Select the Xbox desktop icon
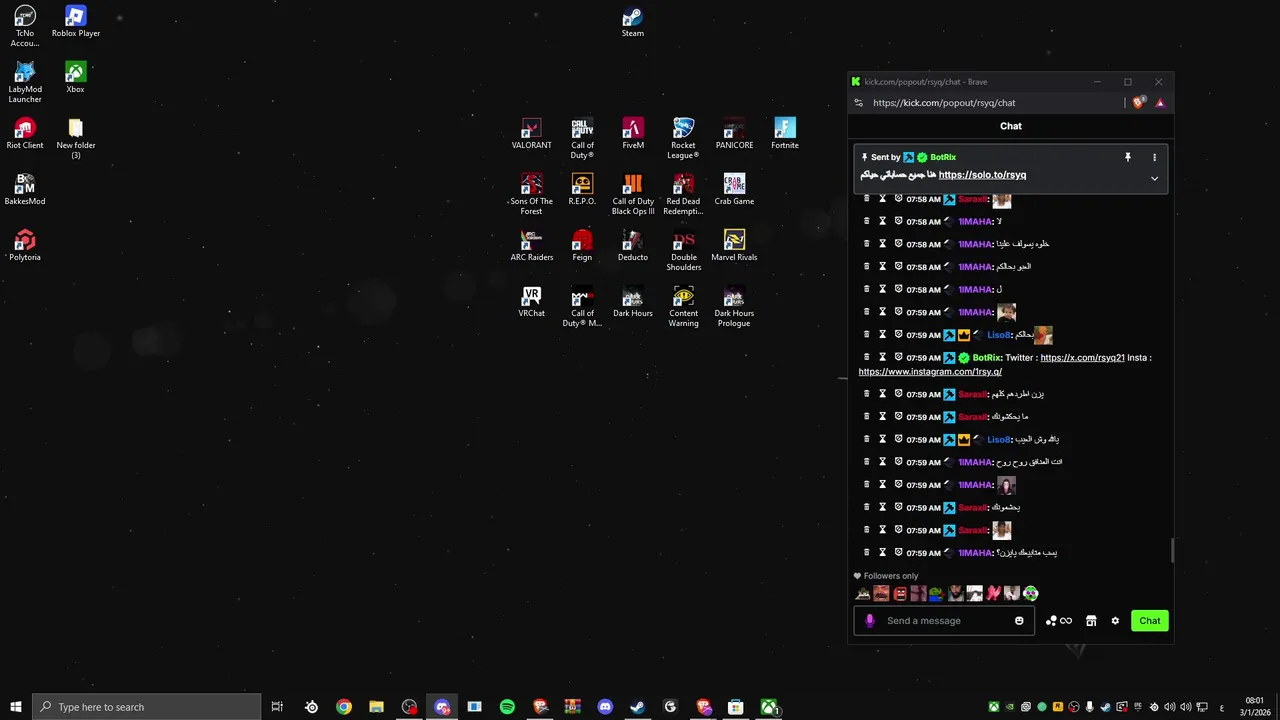This screenshot has height=720, width=1280. [75, 78]
